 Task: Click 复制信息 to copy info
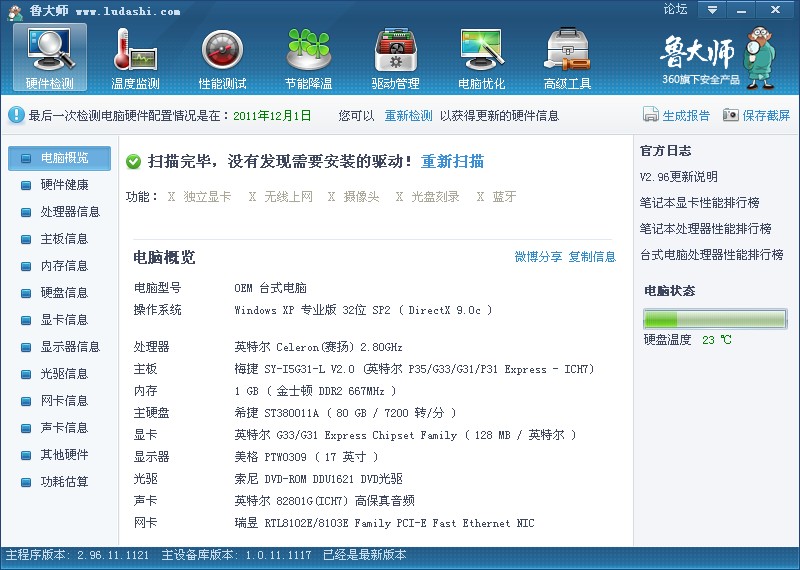click(x=592, y=257)
